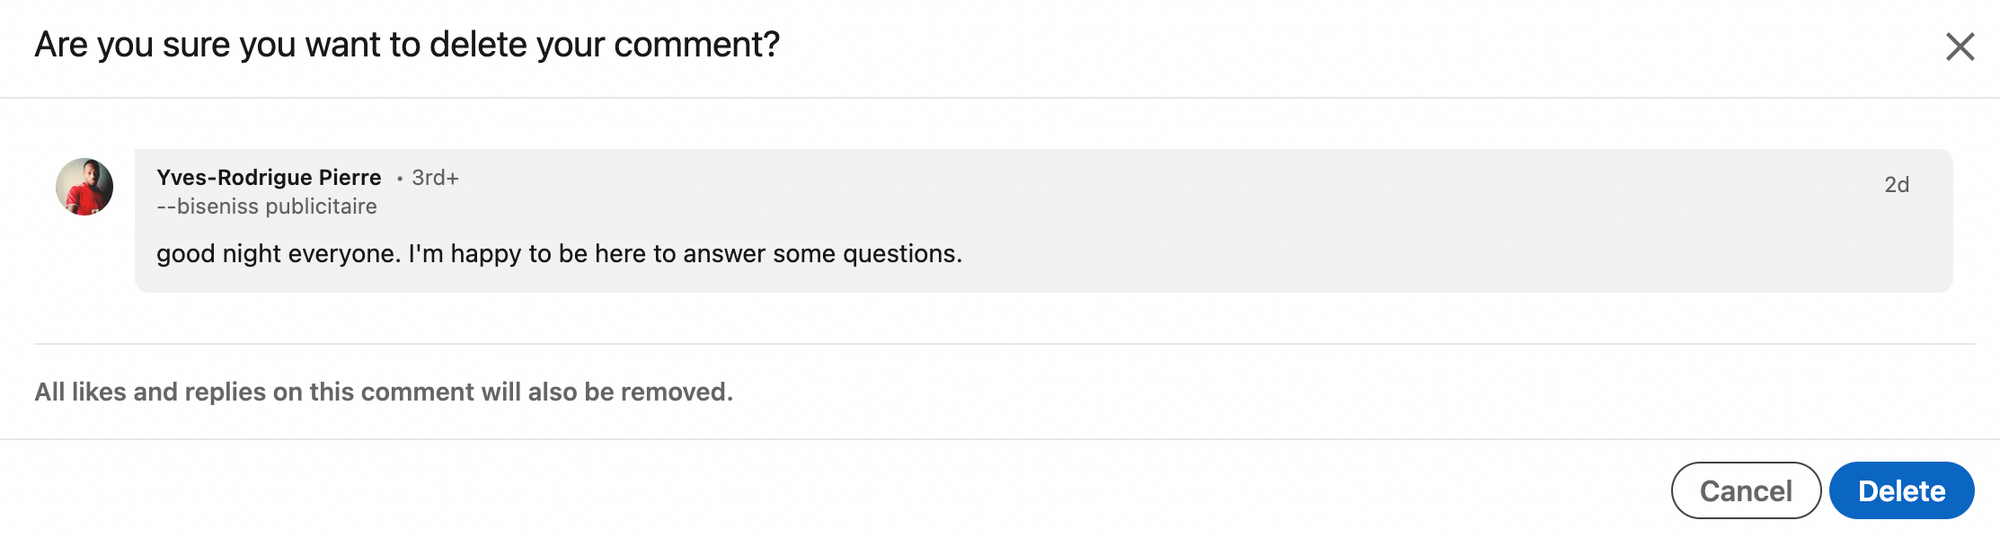Click the bullet dot before "3rd+"
2000x537 pixels.
click(399, 179)
